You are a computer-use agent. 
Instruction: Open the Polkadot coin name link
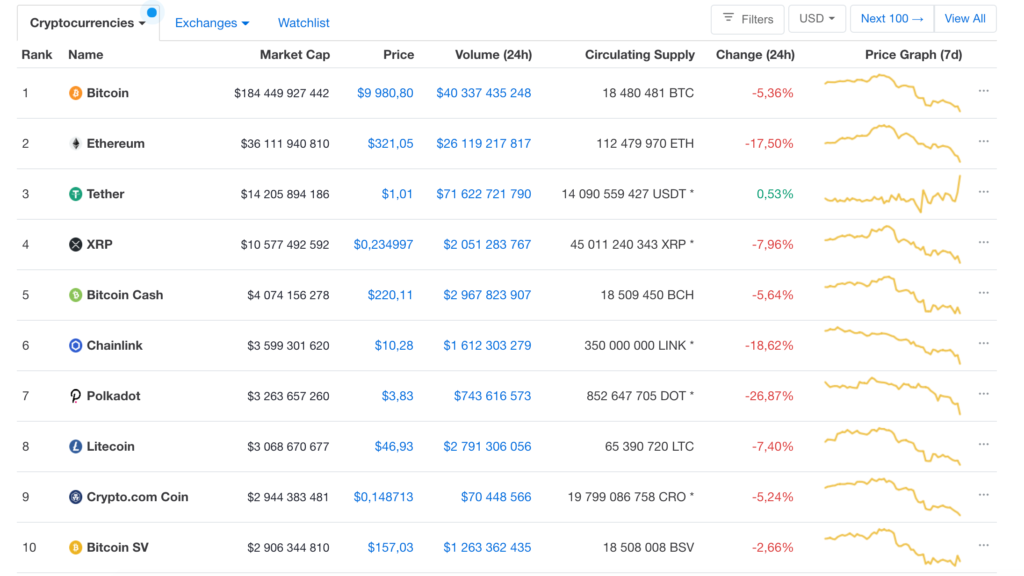114,396
